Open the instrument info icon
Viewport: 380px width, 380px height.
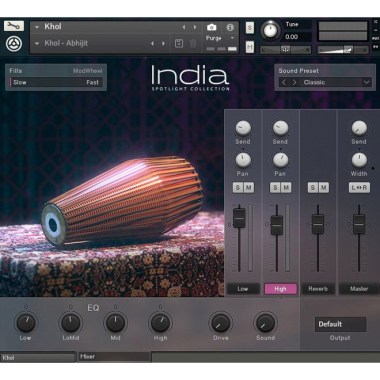(x=230, y=27)
